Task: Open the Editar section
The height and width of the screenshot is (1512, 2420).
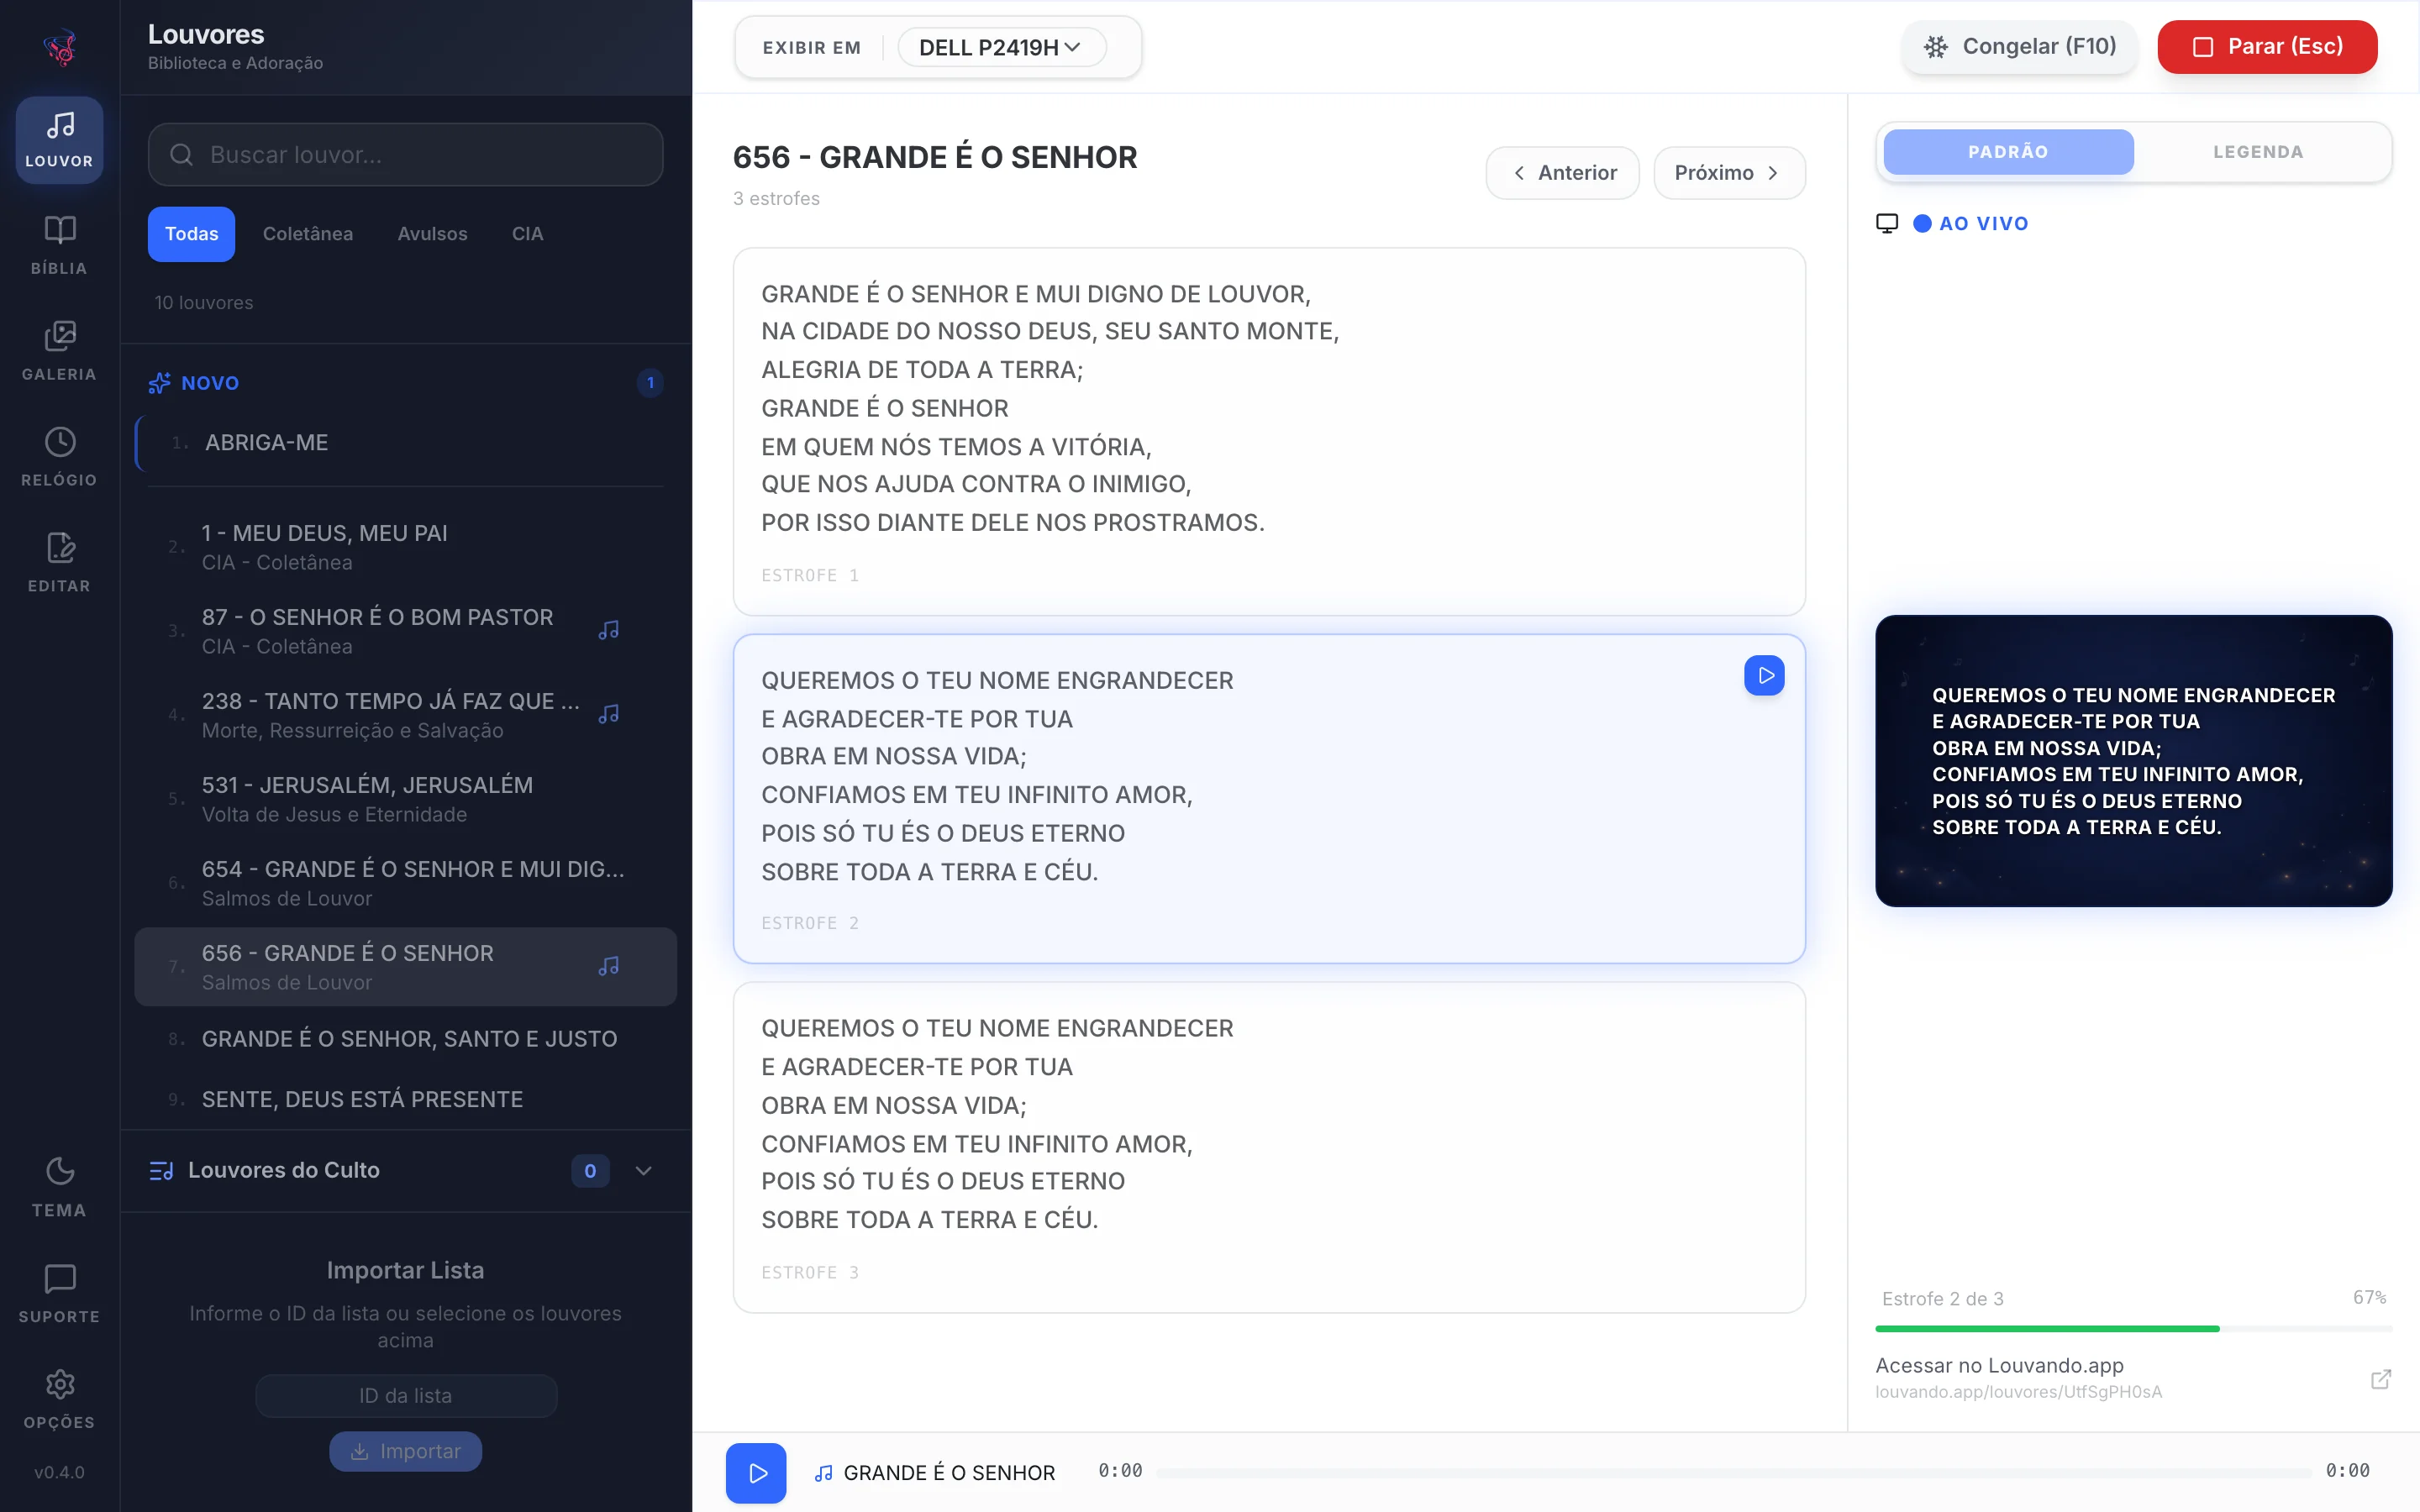Action: click(x=59, y=564)
